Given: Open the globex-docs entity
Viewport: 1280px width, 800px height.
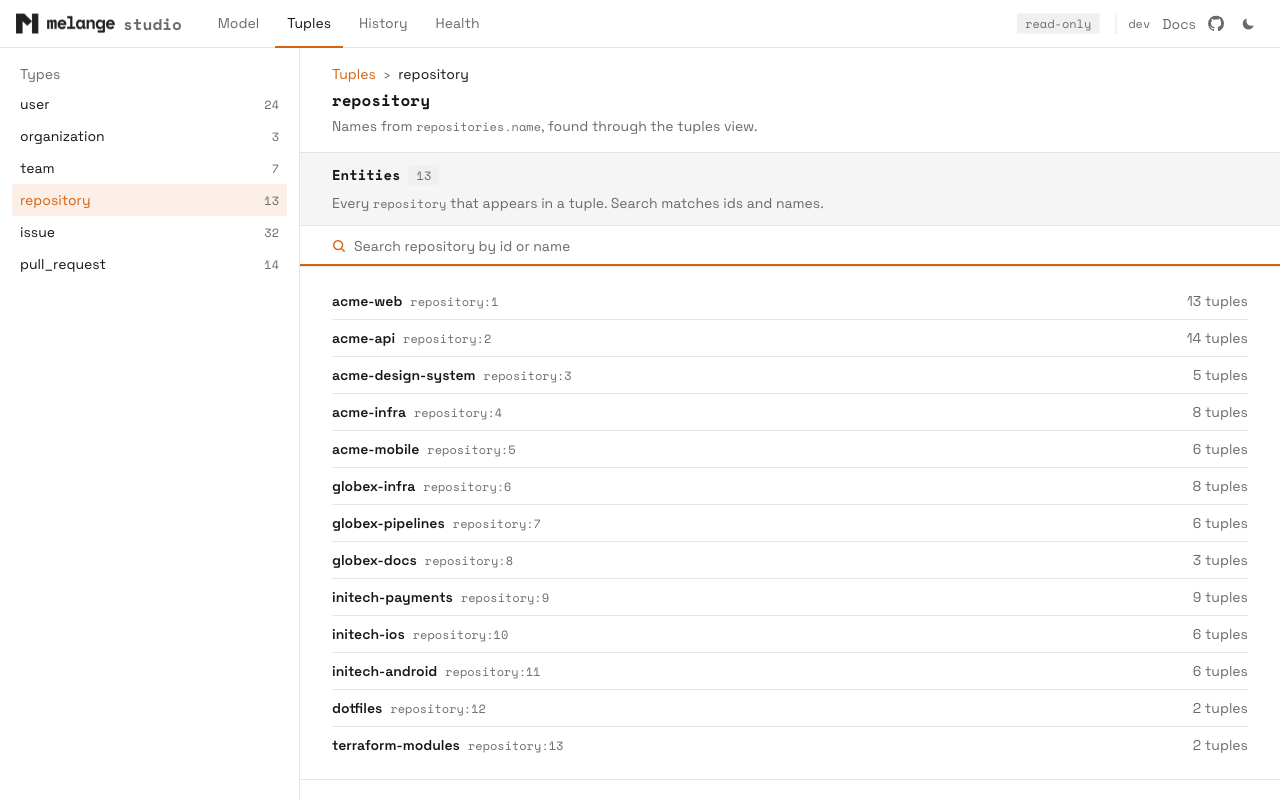Looking at the screenshot, I should (790, 560).
